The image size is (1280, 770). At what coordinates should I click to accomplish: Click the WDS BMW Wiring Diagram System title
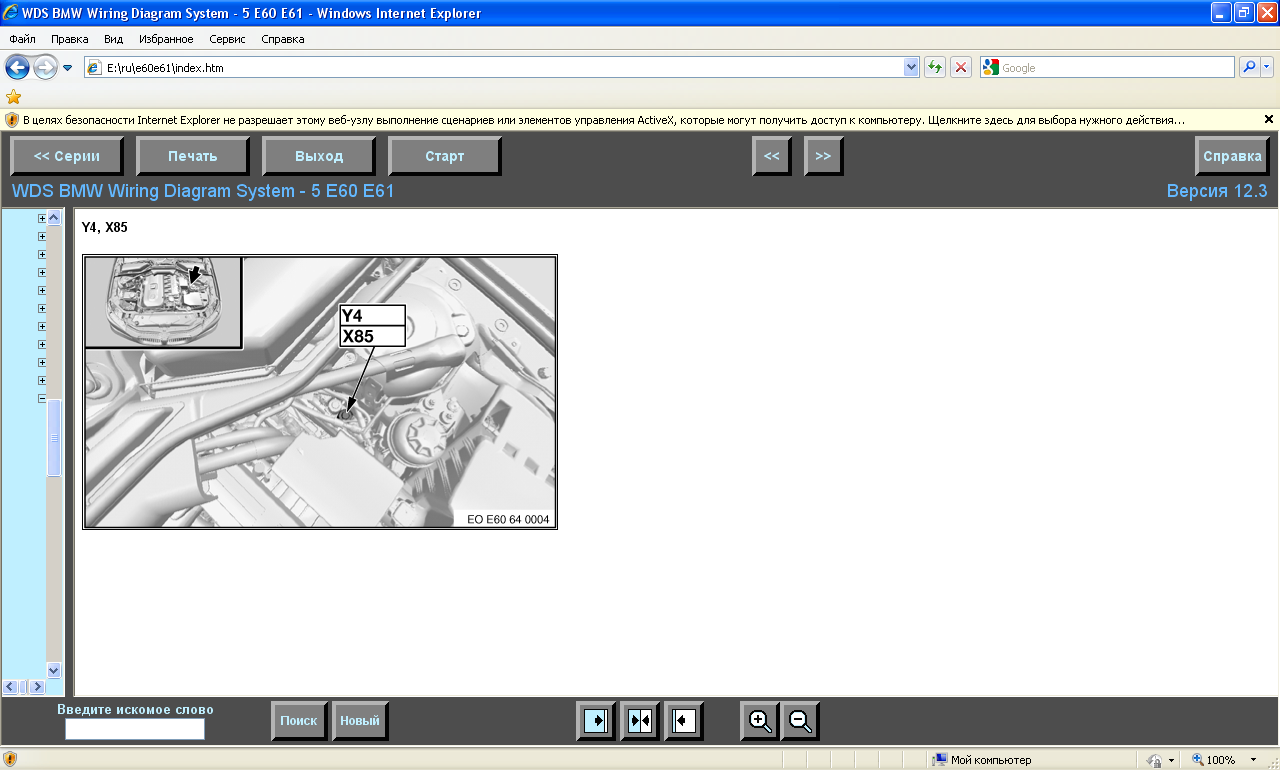tap(203, 191)
